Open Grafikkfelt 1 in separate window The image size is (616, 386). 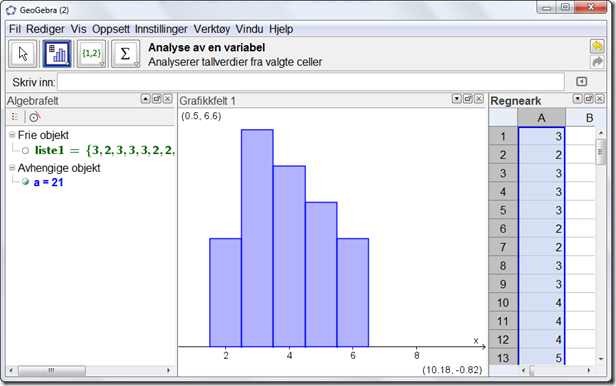tap(468, 99)
